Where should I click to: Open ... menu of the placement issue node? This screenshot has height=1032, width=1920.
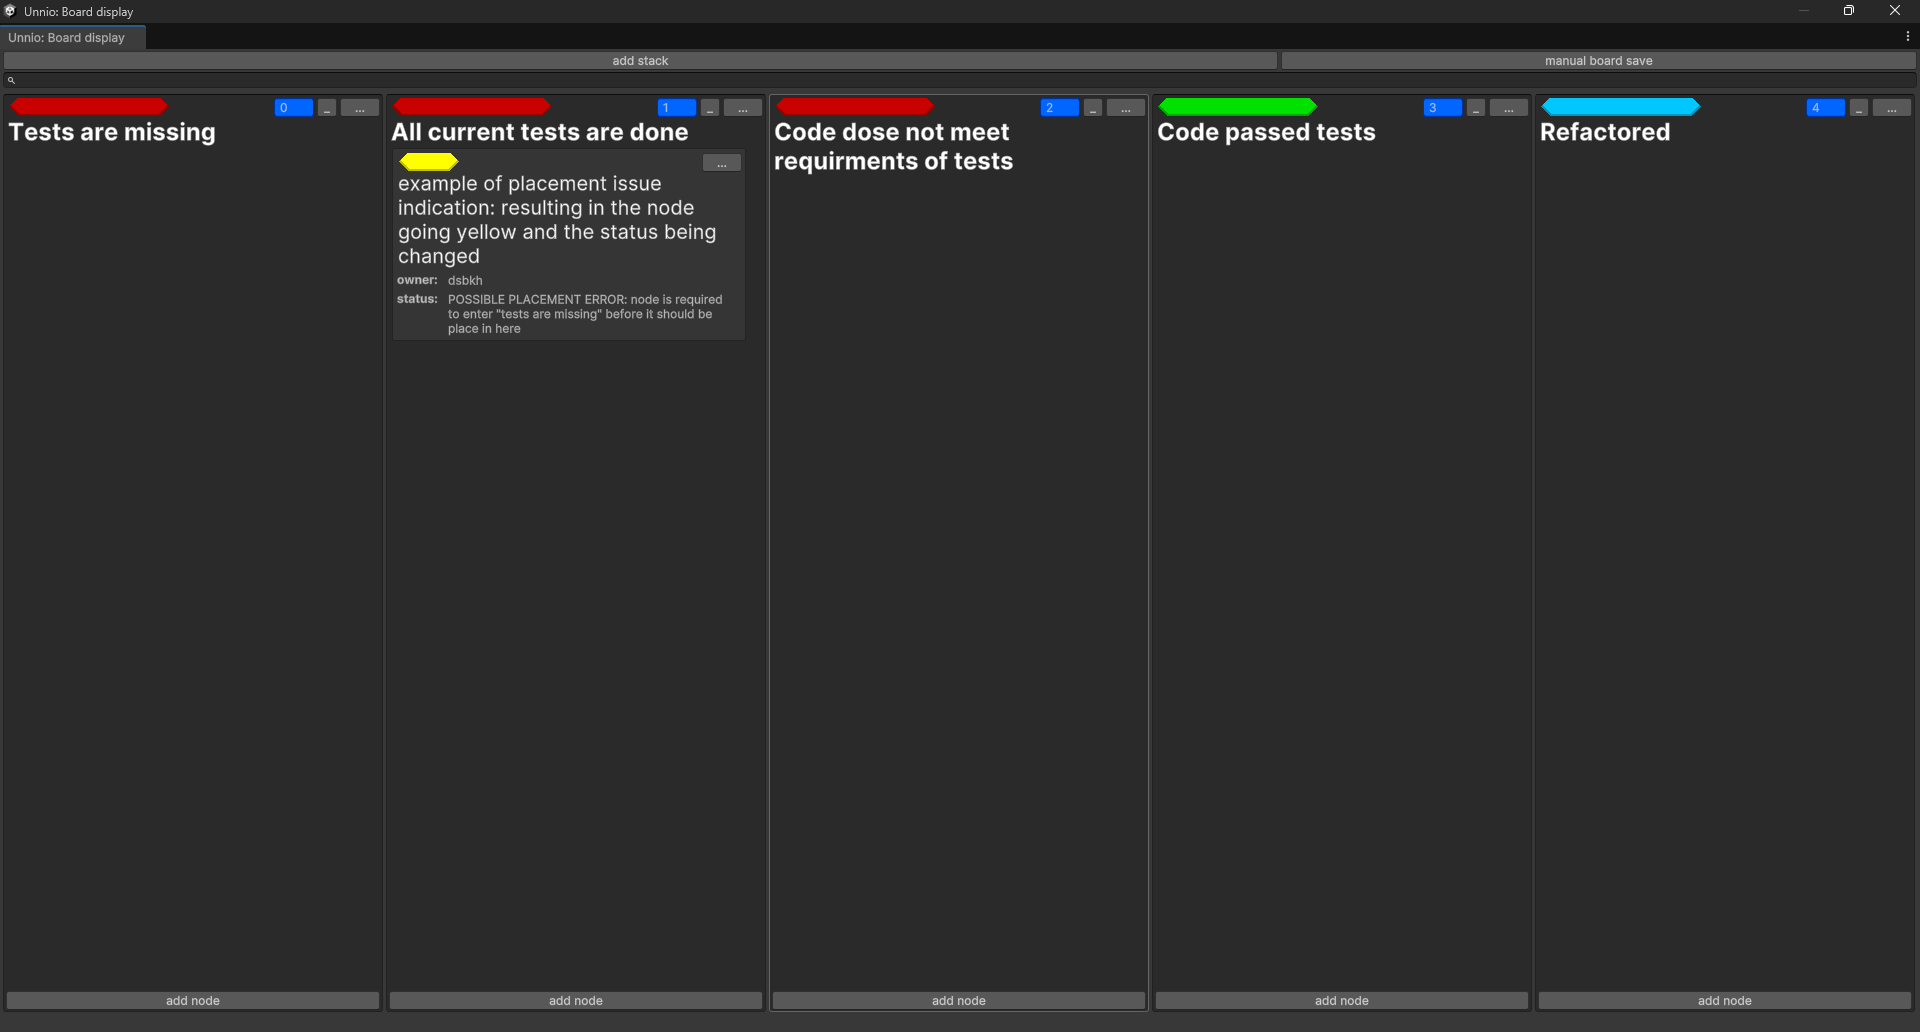point(722,163)
